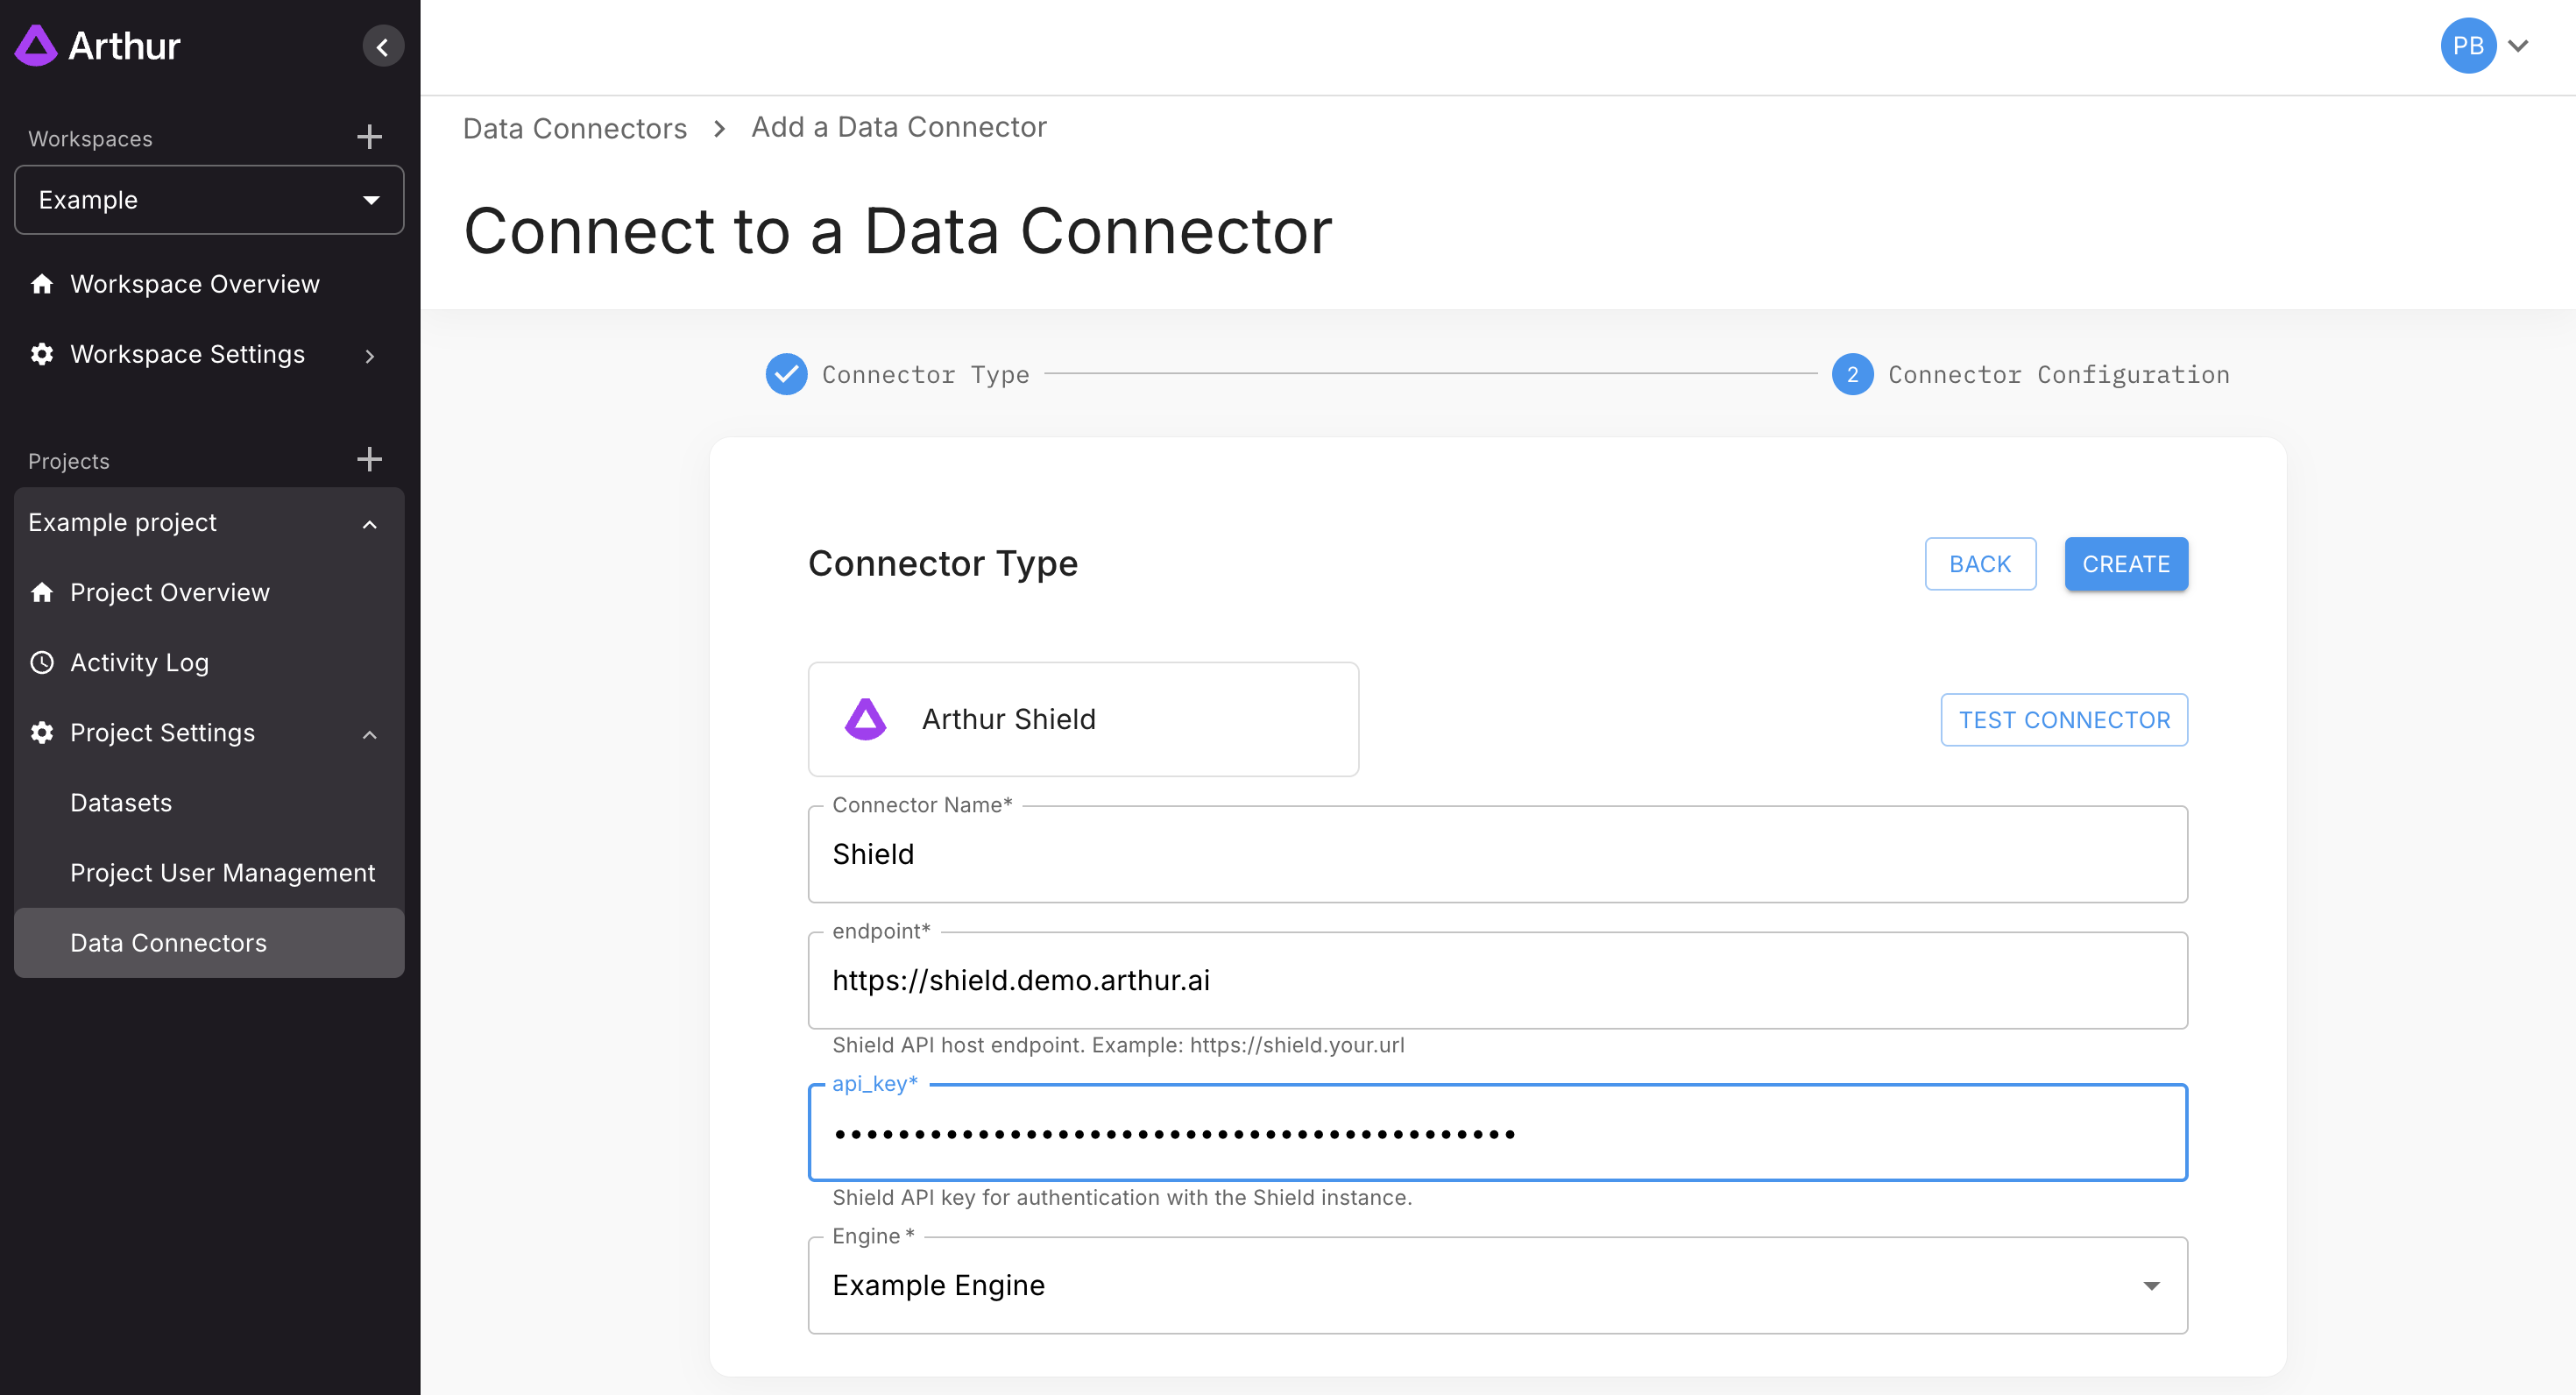Click the Activity Log clock icon
The image size is (2576, 1395).
(42, 662)
